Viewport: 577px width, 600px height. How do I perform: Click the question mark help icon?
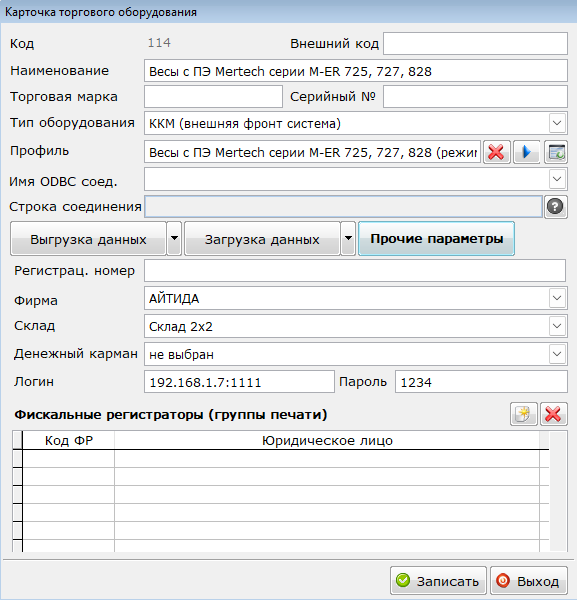pos(555,207)
